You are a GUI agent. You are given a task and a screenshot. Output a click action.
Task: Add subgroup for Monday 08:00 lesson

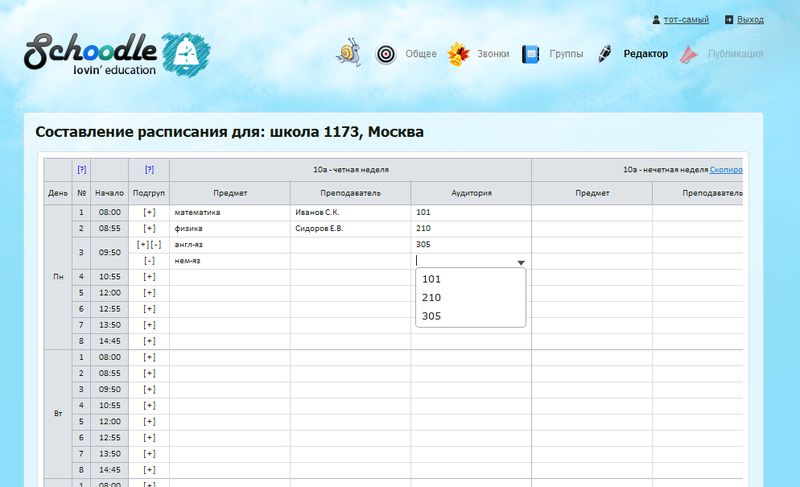[x=149, y=212]
